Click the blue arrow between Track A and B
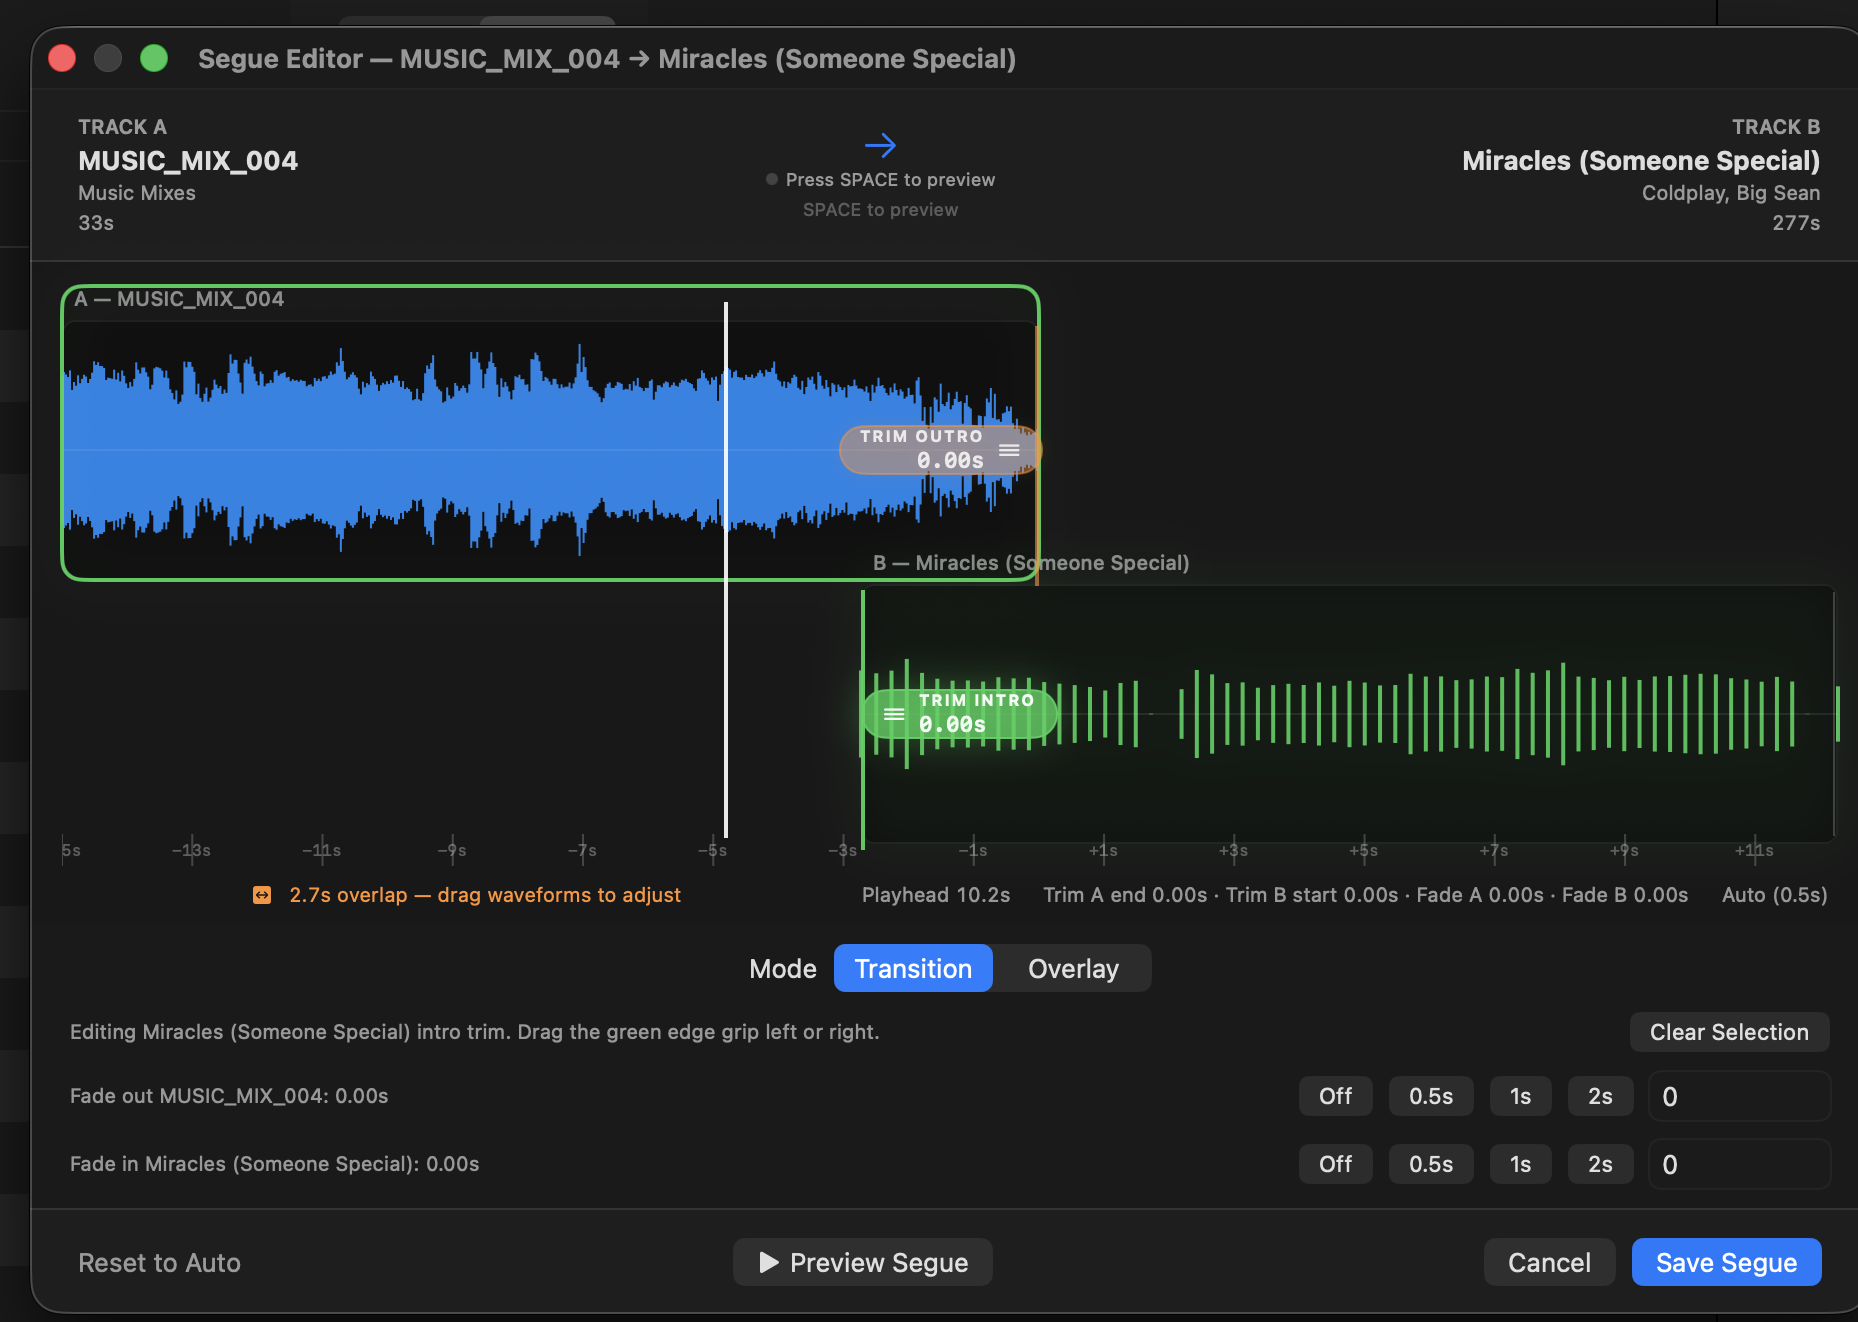Screen dimensions: 1858x1322 pyautogui.click(x=880, y=146)
